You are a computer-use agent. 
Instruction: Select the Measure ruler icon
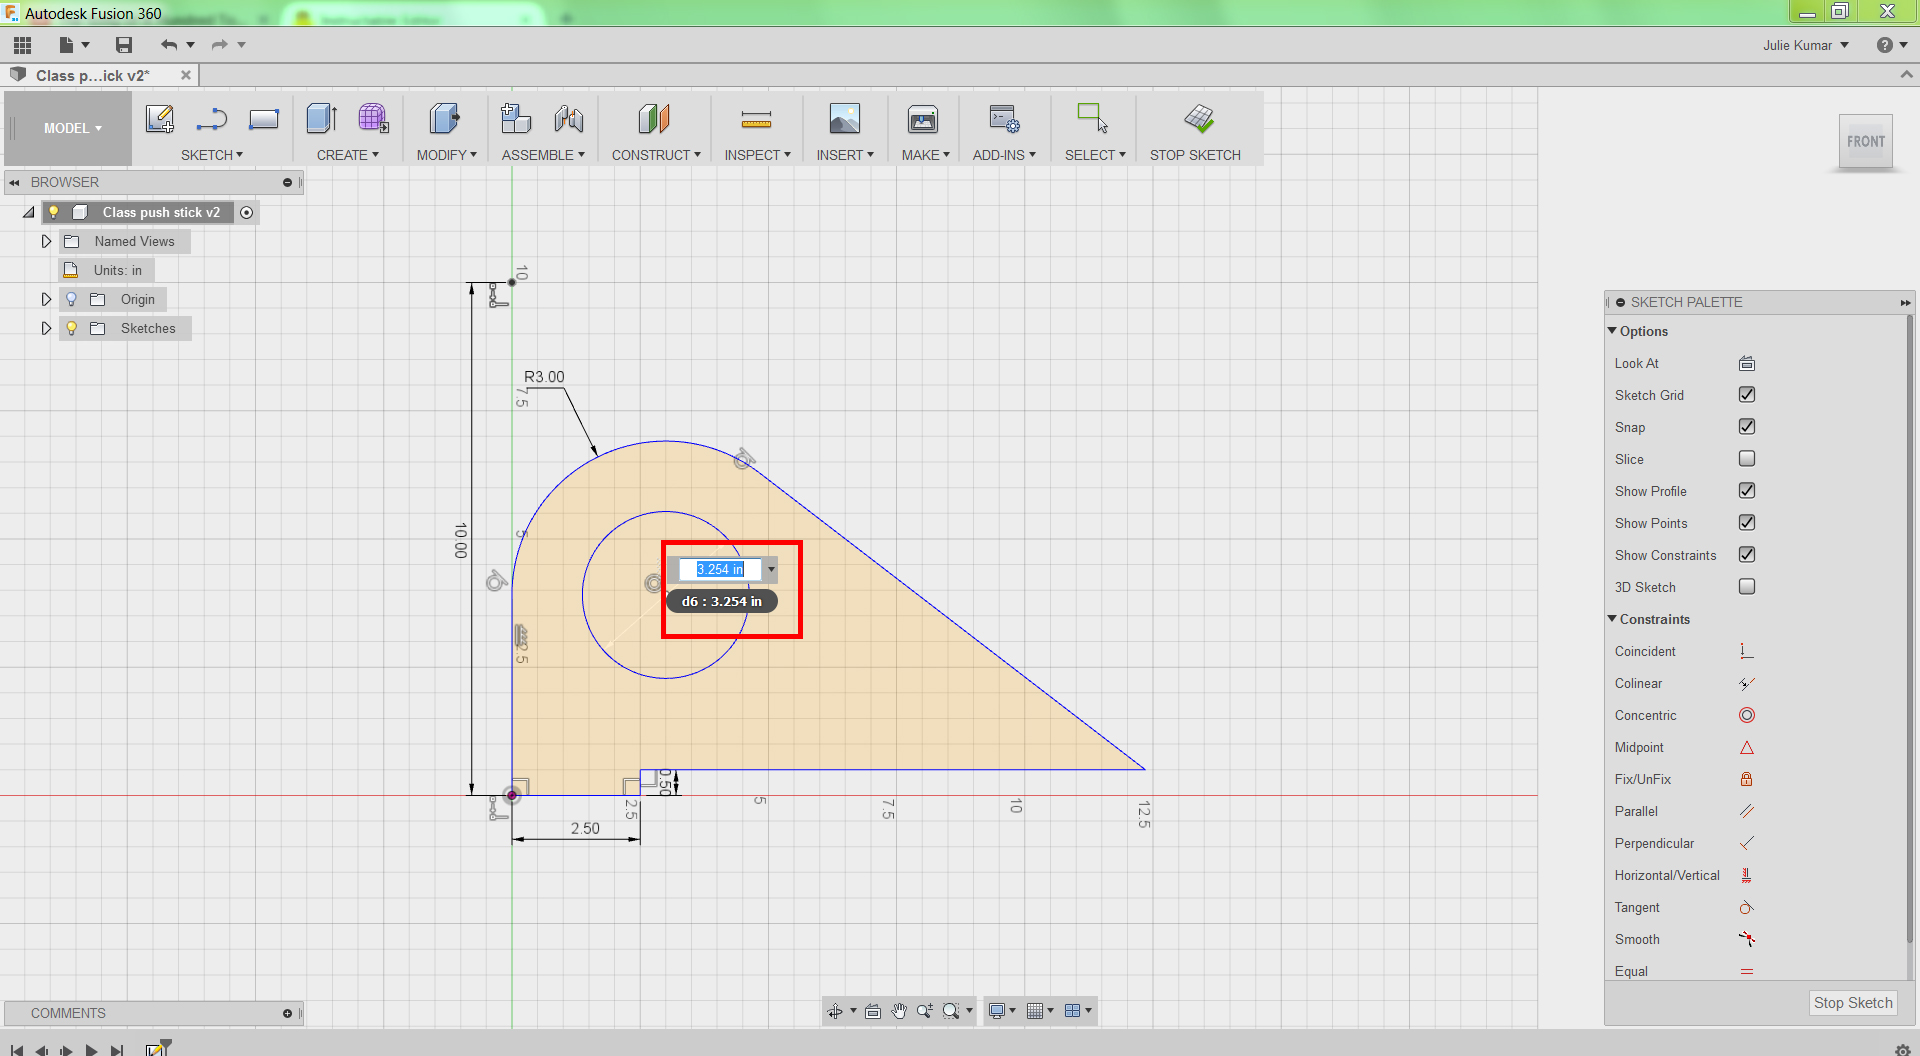click(x=756, y=120)
